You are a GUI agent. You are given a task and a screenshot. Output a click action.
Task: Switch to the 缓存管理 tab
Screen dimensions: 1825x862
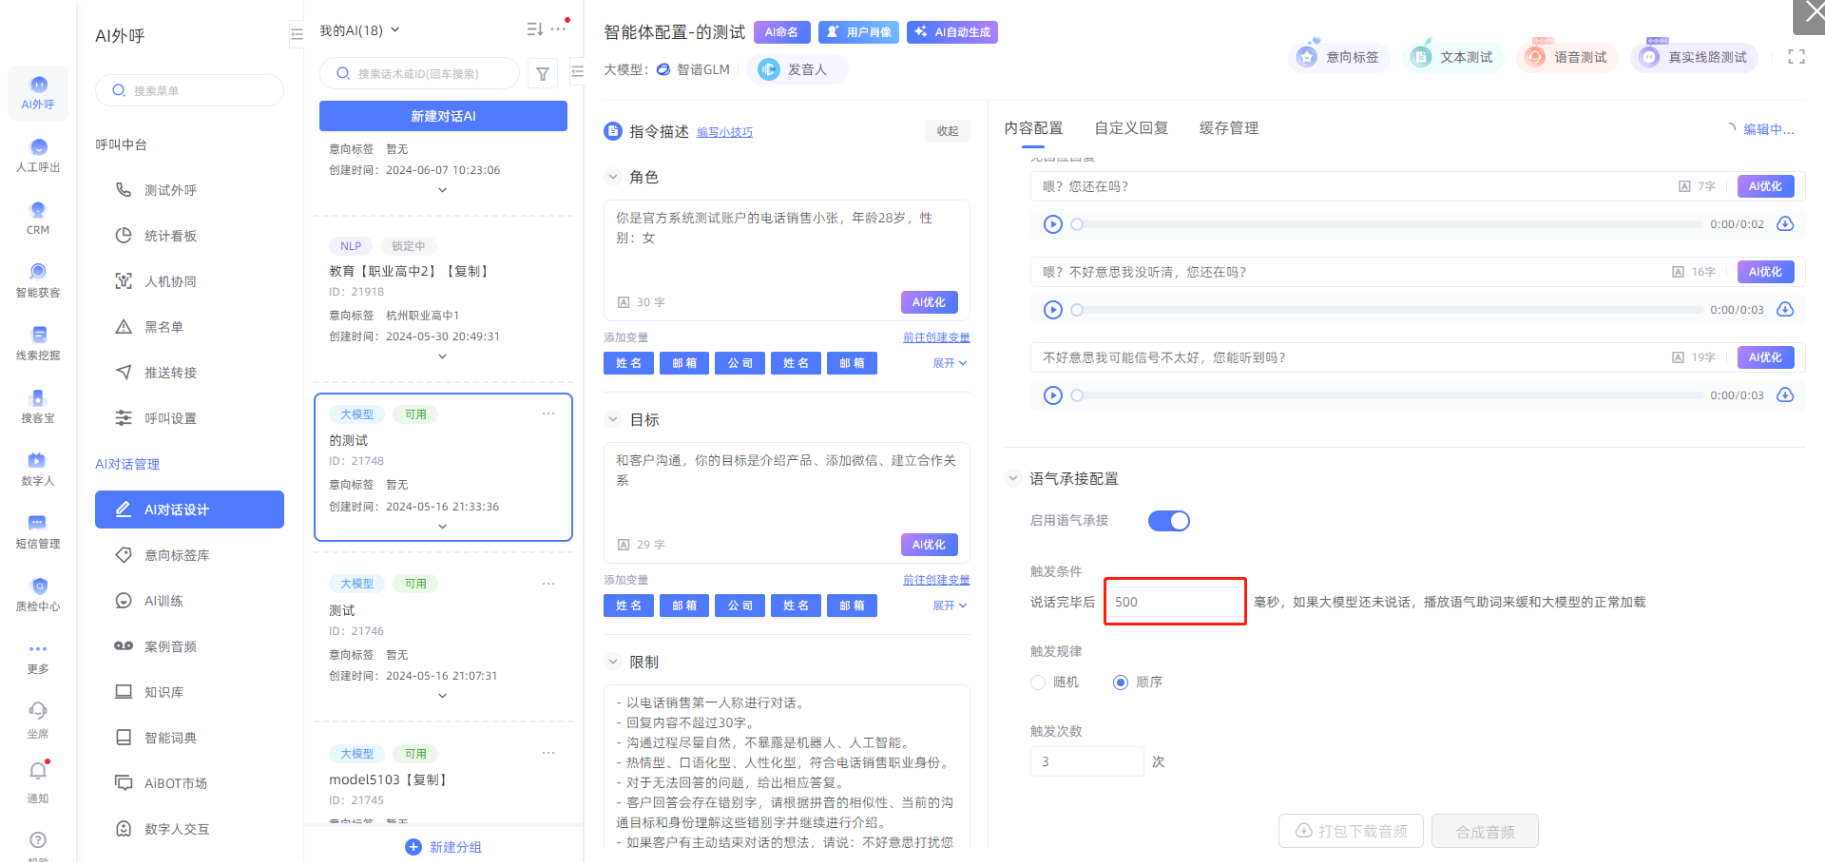(1228, 128)
